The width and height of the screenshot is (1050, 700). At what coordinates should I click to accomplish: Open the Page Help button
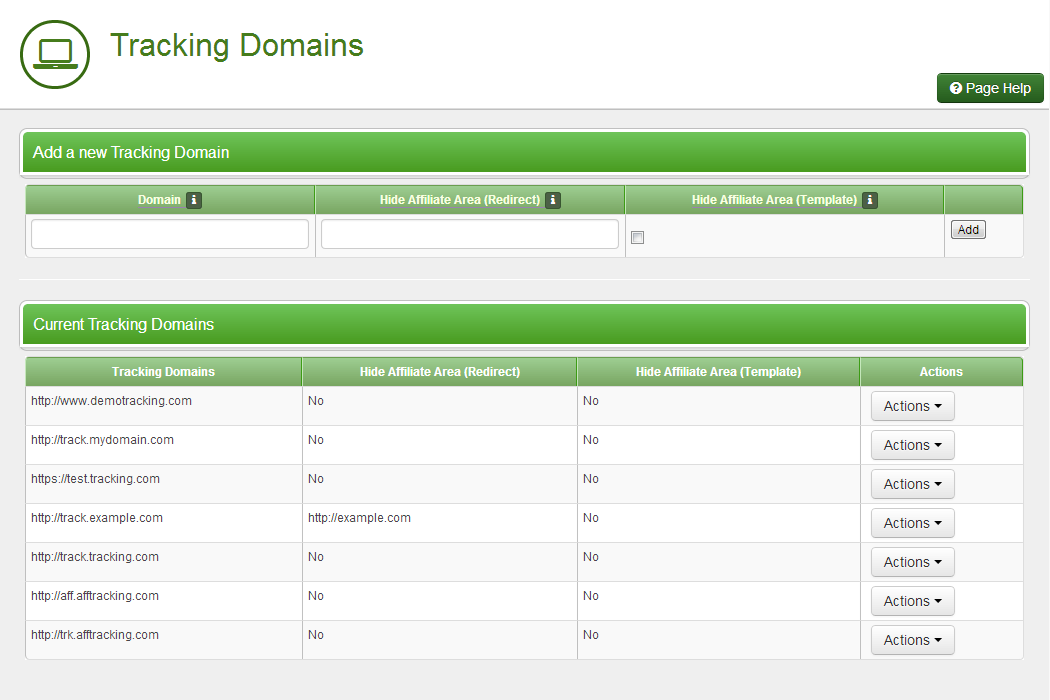(x=990, y=88)
